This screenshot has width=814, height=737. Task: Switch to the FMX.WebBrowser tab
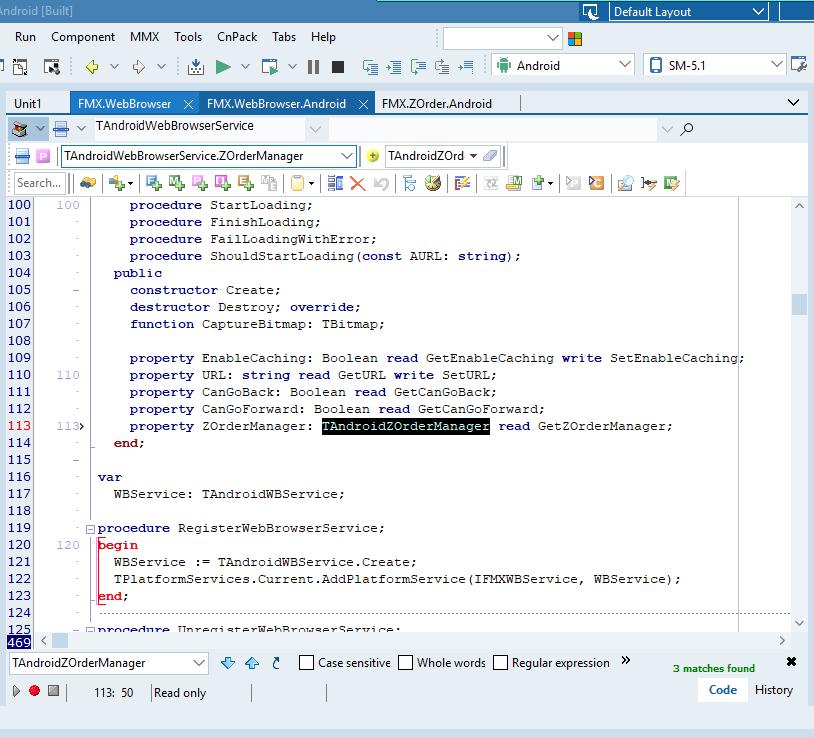click(125, 104)
